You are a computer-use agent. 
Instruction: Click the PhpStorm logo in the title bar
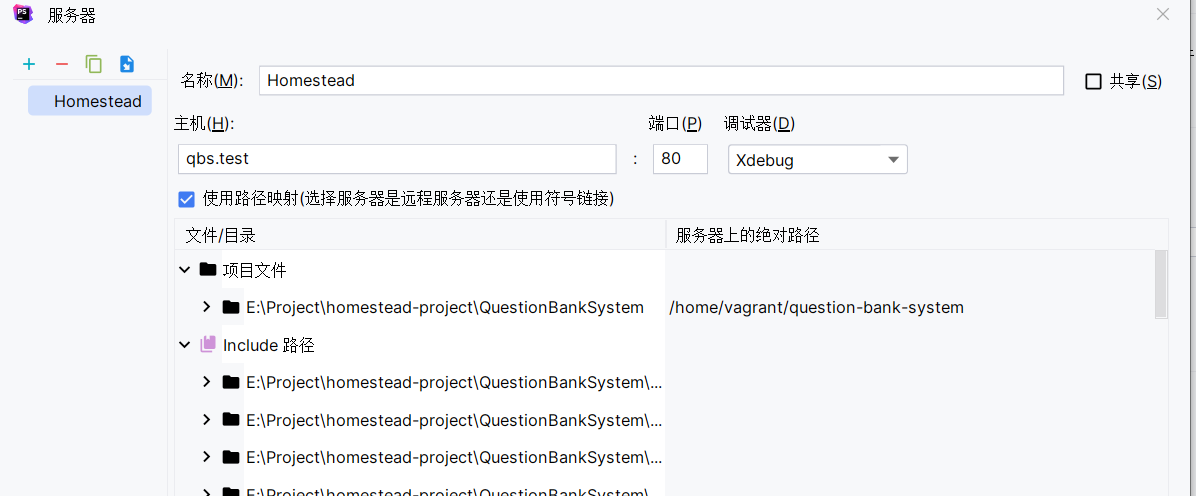[x=24, y=14]
